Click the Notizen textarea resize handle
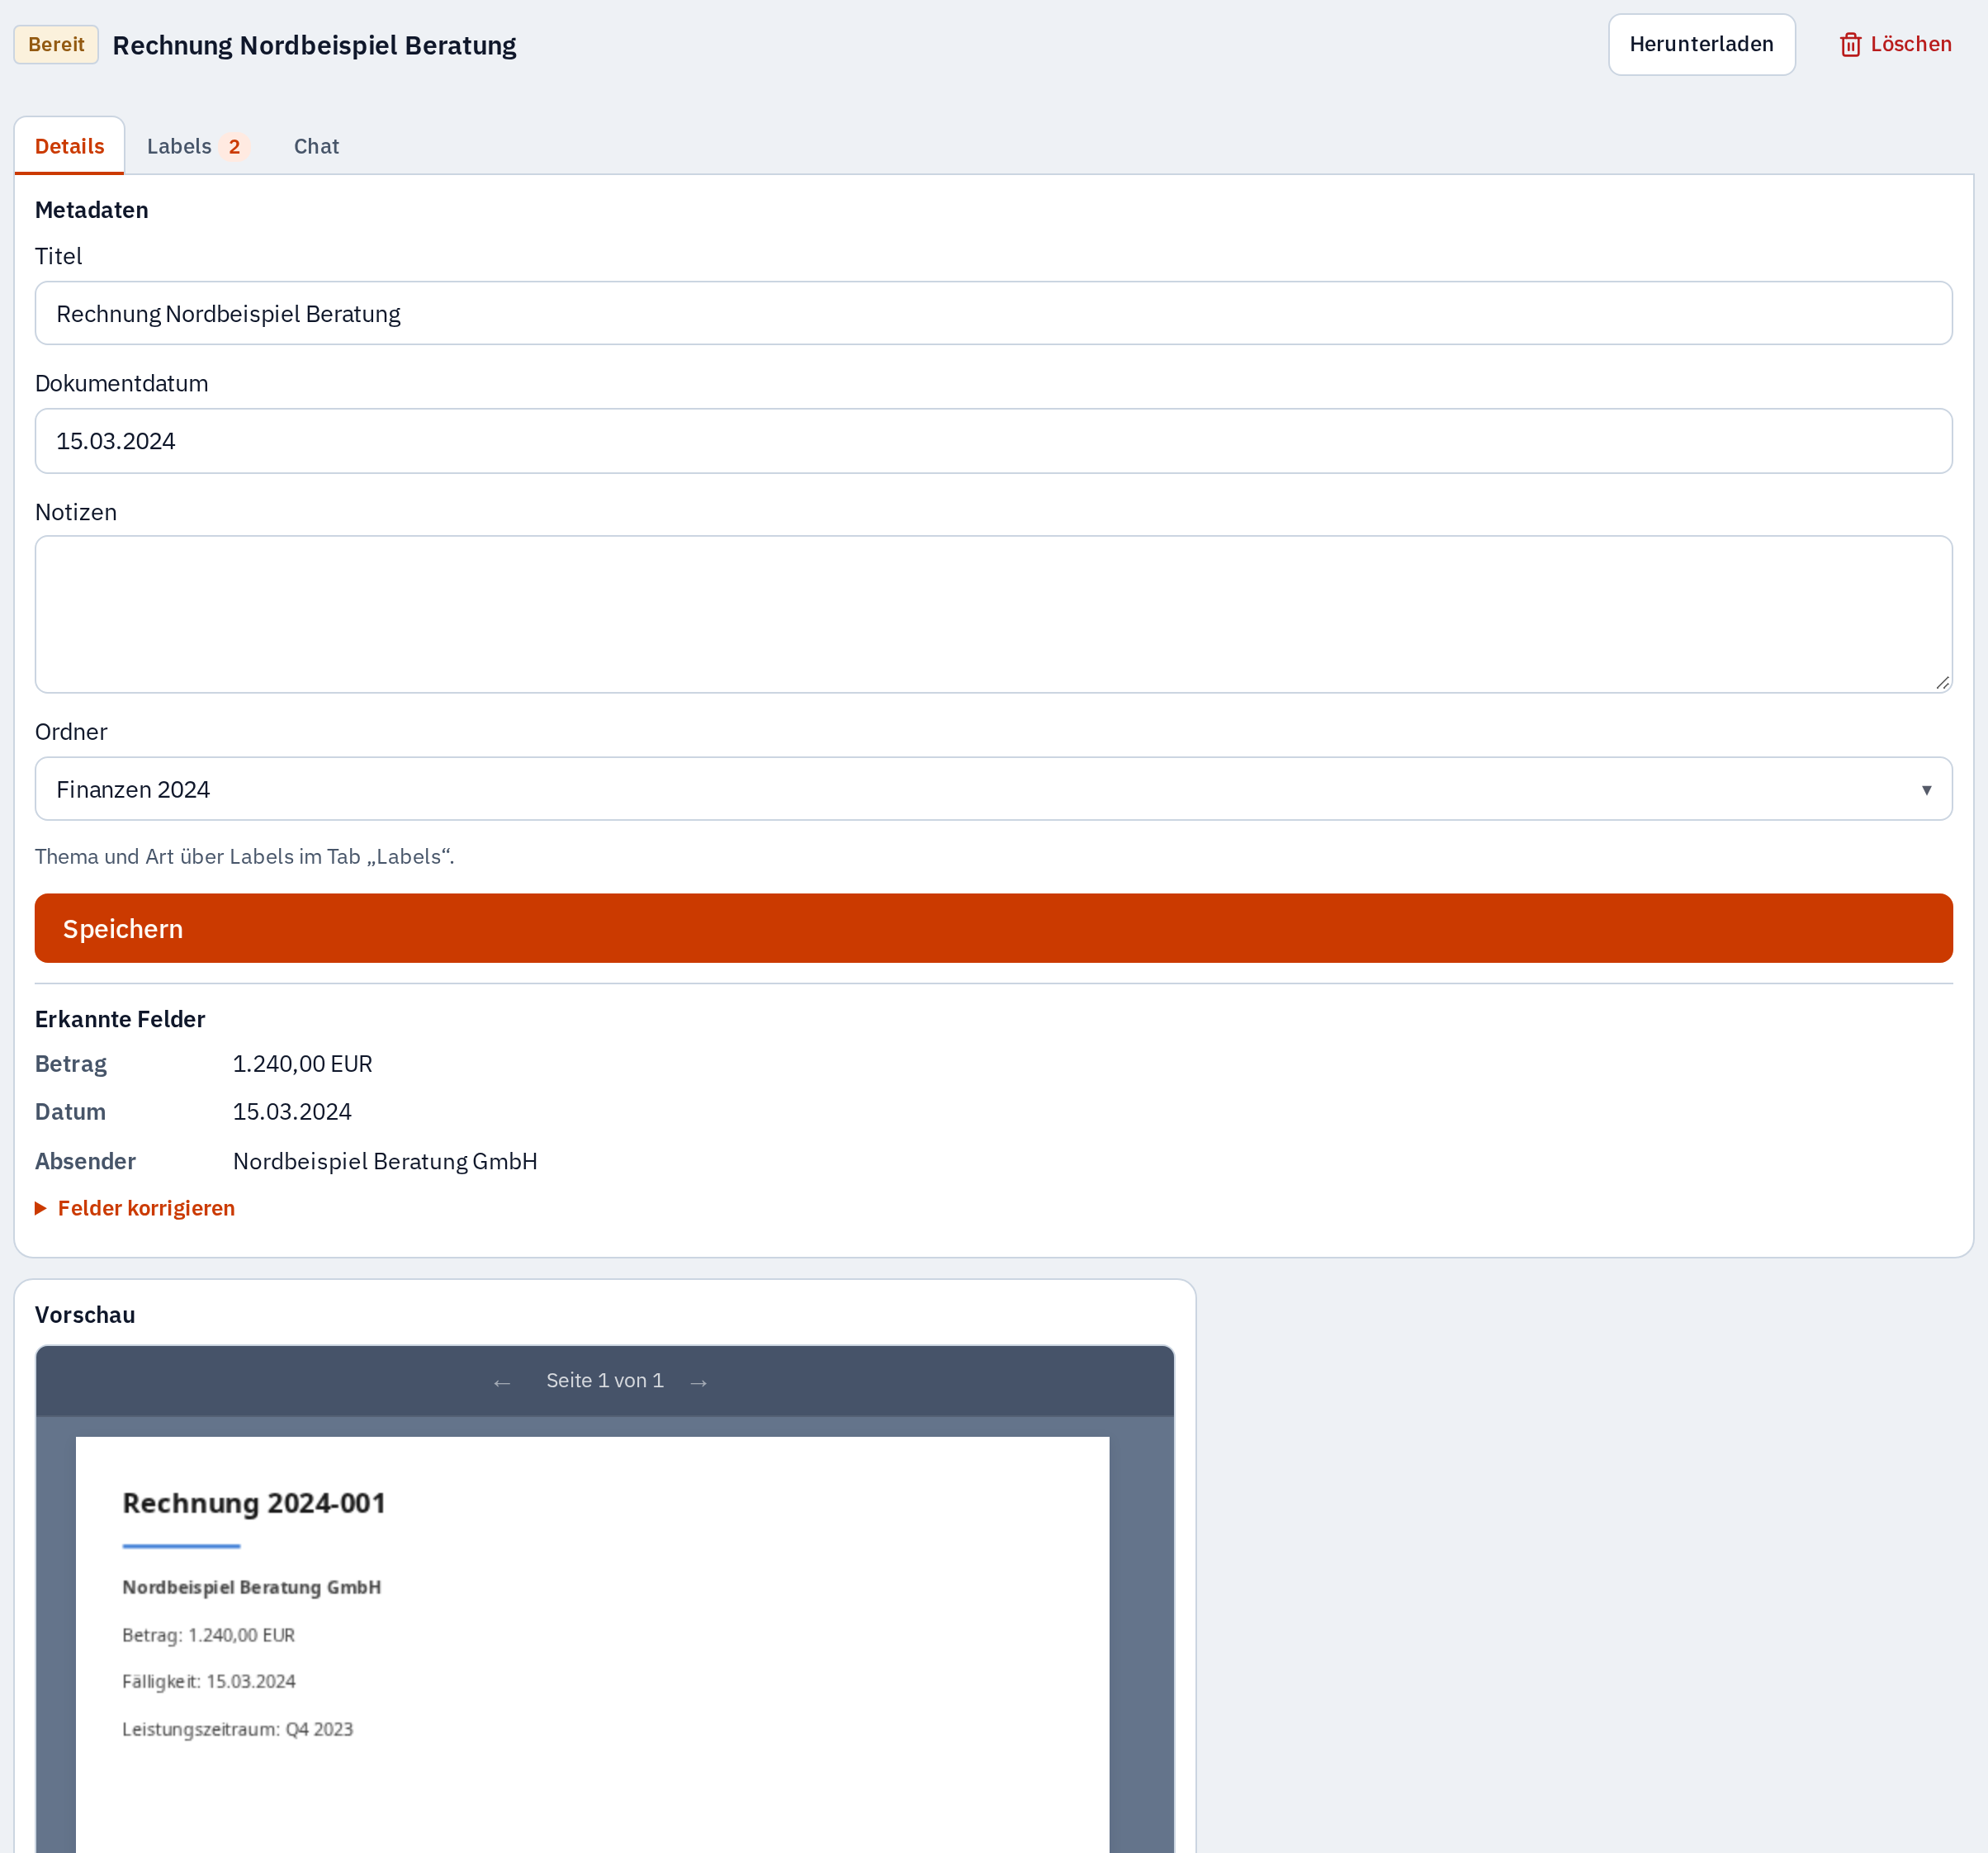Image resolution: width=1988 pixels, height=1853 pixels. [1942, 683]
